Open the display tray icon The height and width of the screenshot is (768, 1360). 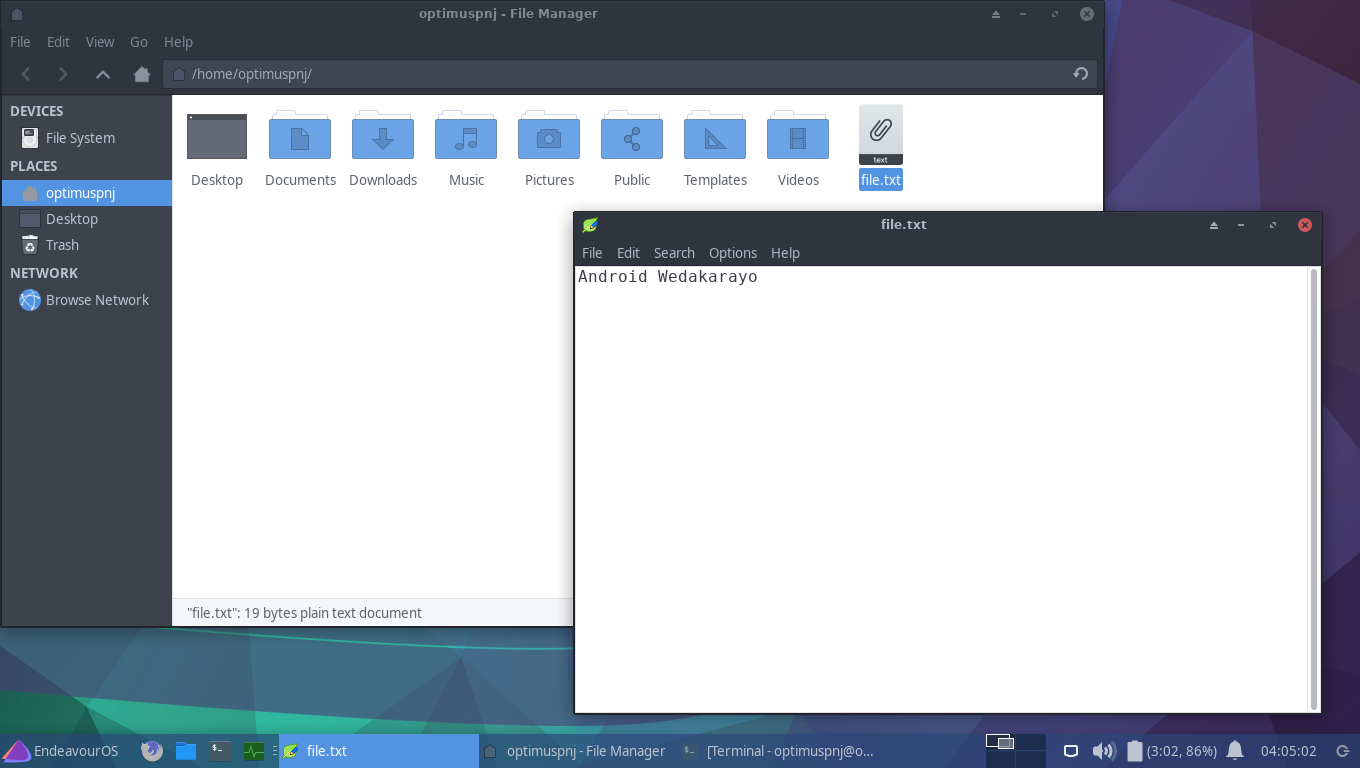pos(1070,751)
